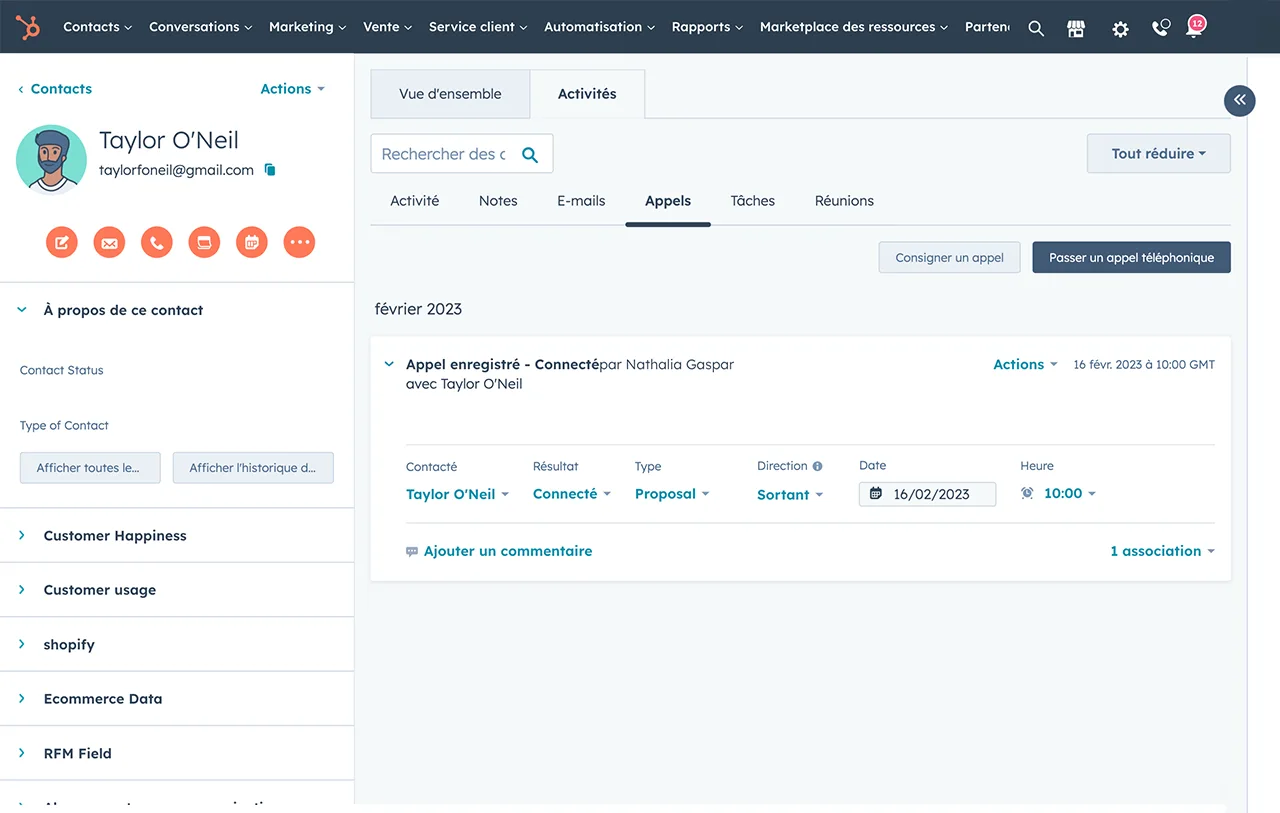Collapse the right sidebar with double-chevron button
Image resolution: width=1280 pixels, height=813 pixels.
pyautogui.click(x=1239, y=100)
